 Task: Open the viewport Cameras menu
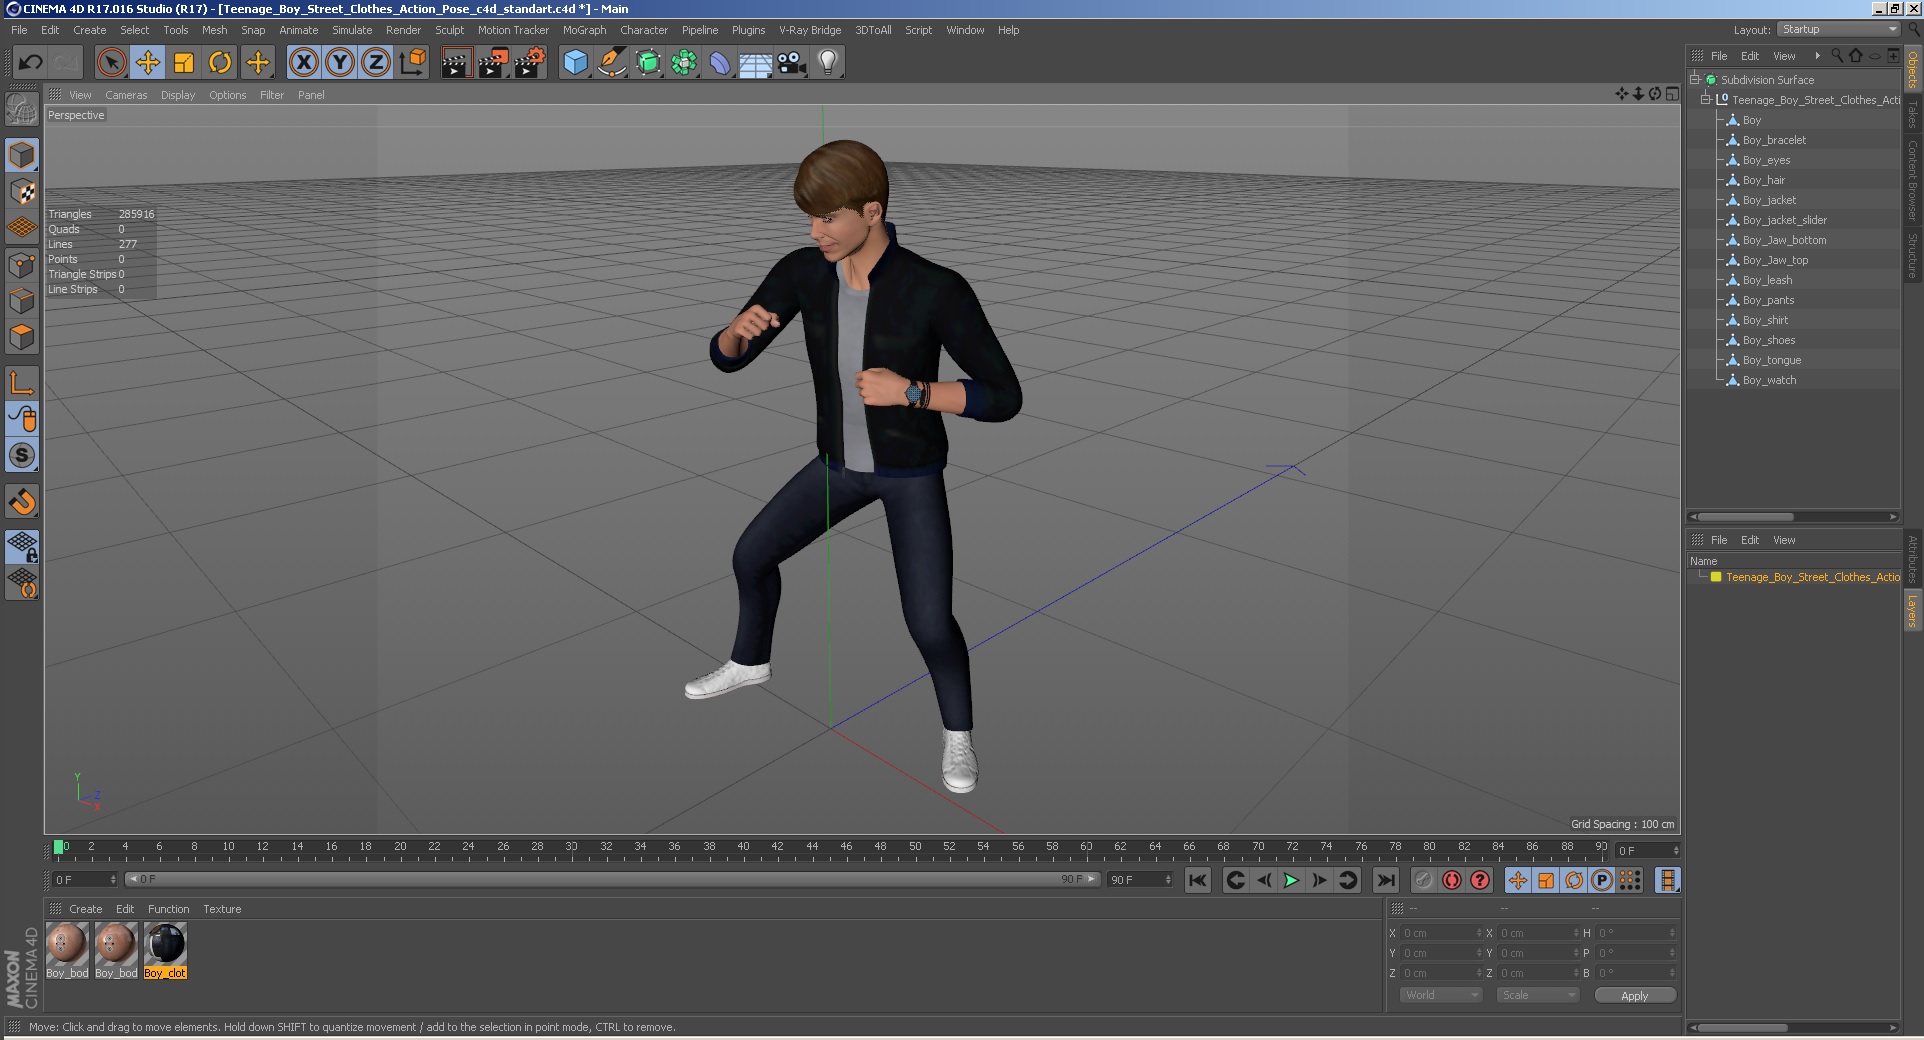coord(126,95)
